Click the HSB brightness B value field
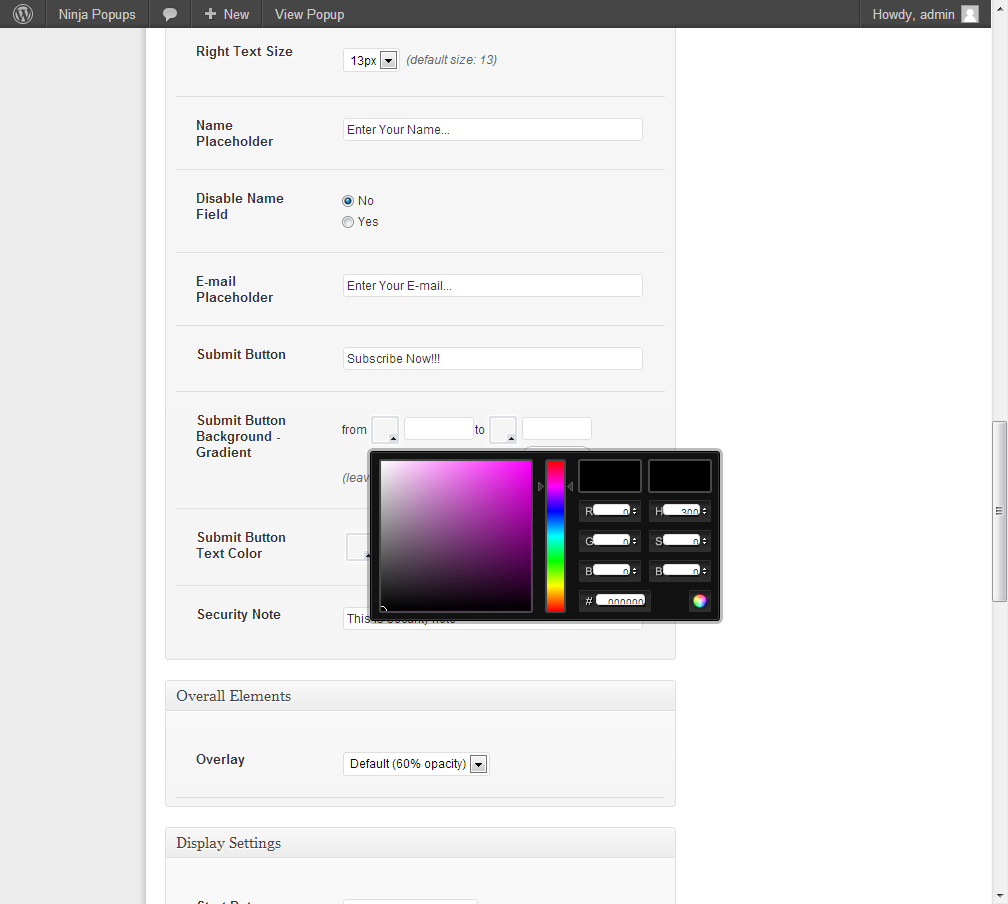 tap(681, 570)
